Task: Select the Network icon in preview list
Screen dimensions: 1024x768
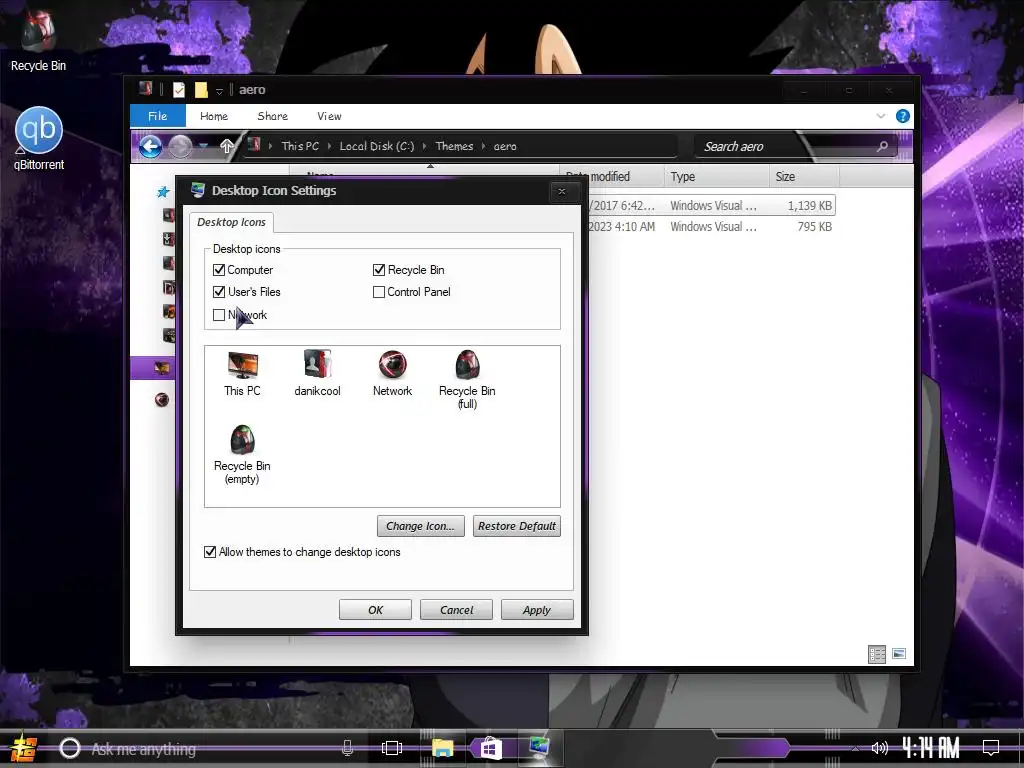Action: [392, 374]
